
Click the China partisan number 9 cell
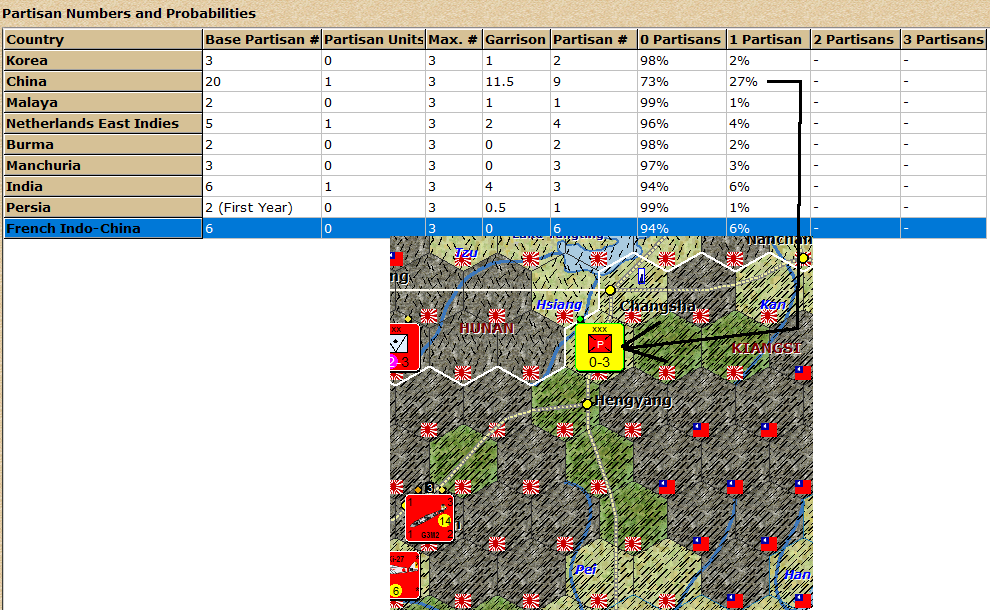[x=593, y=81]
